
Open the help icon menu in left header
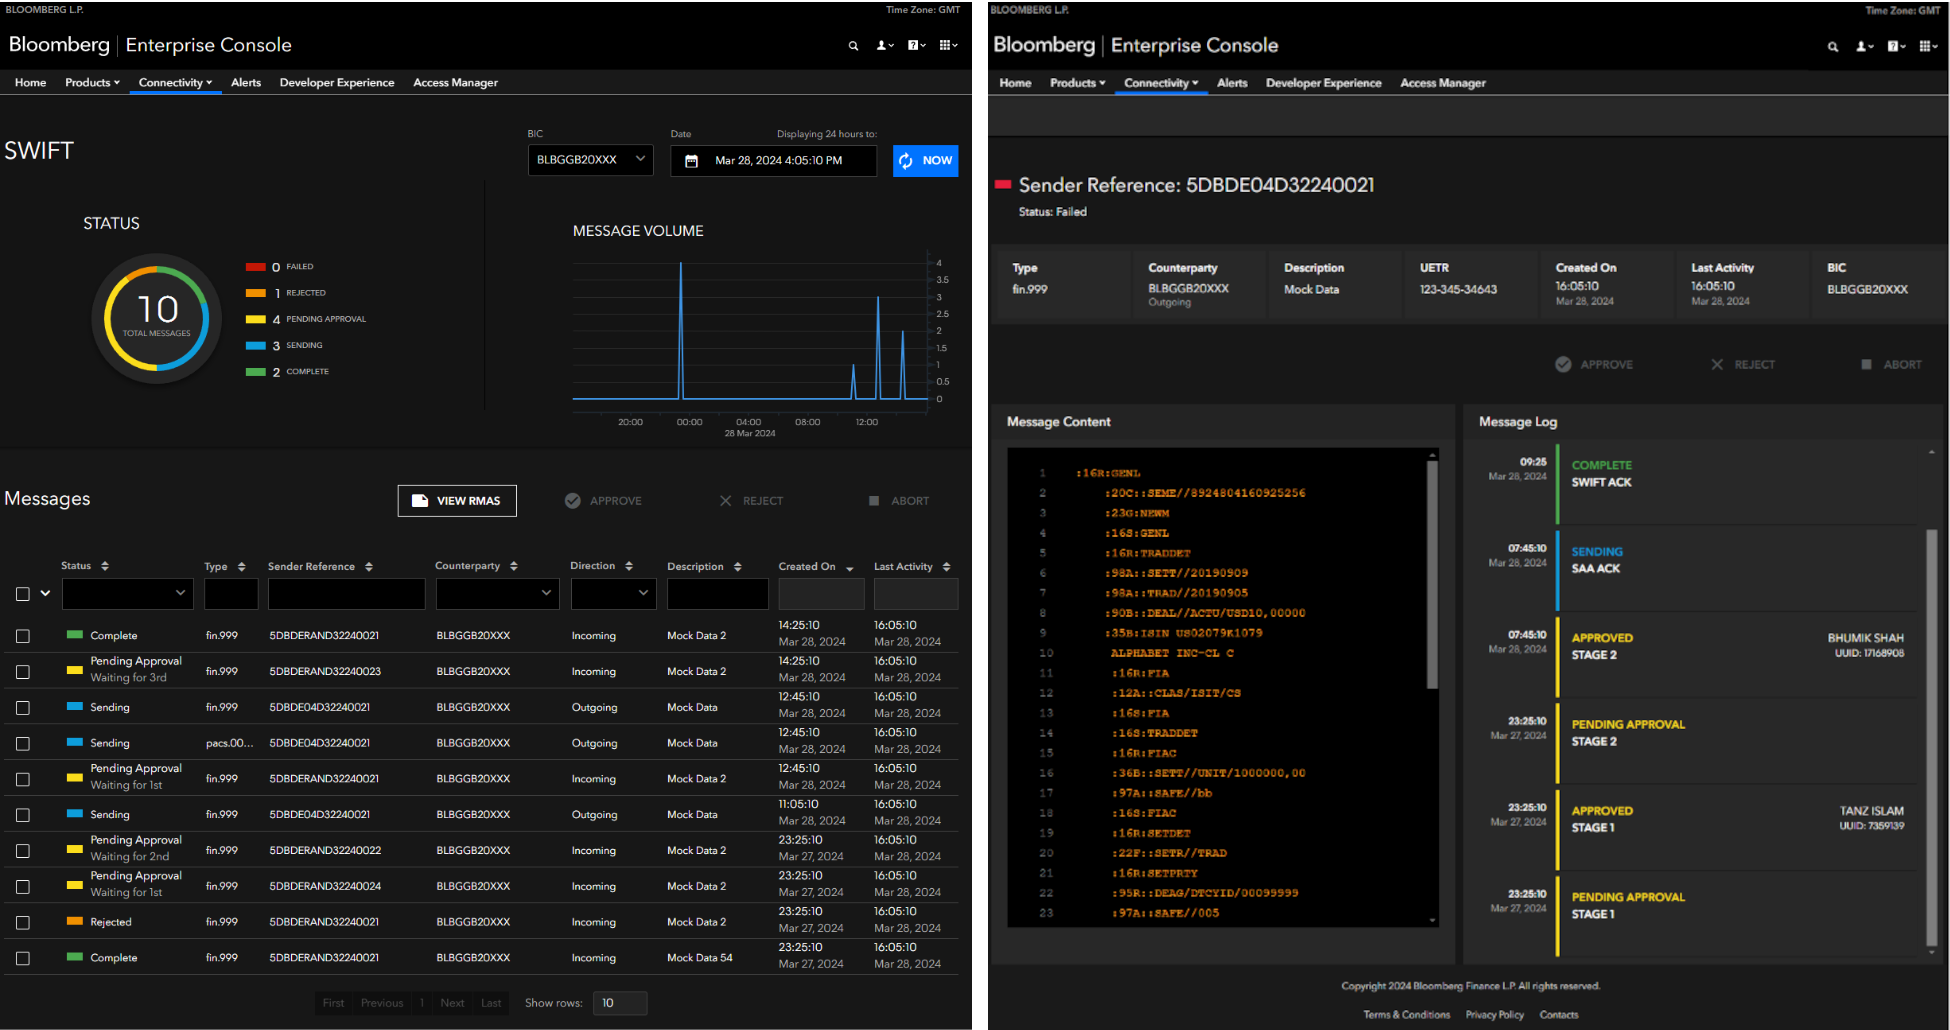pos(916,46)
